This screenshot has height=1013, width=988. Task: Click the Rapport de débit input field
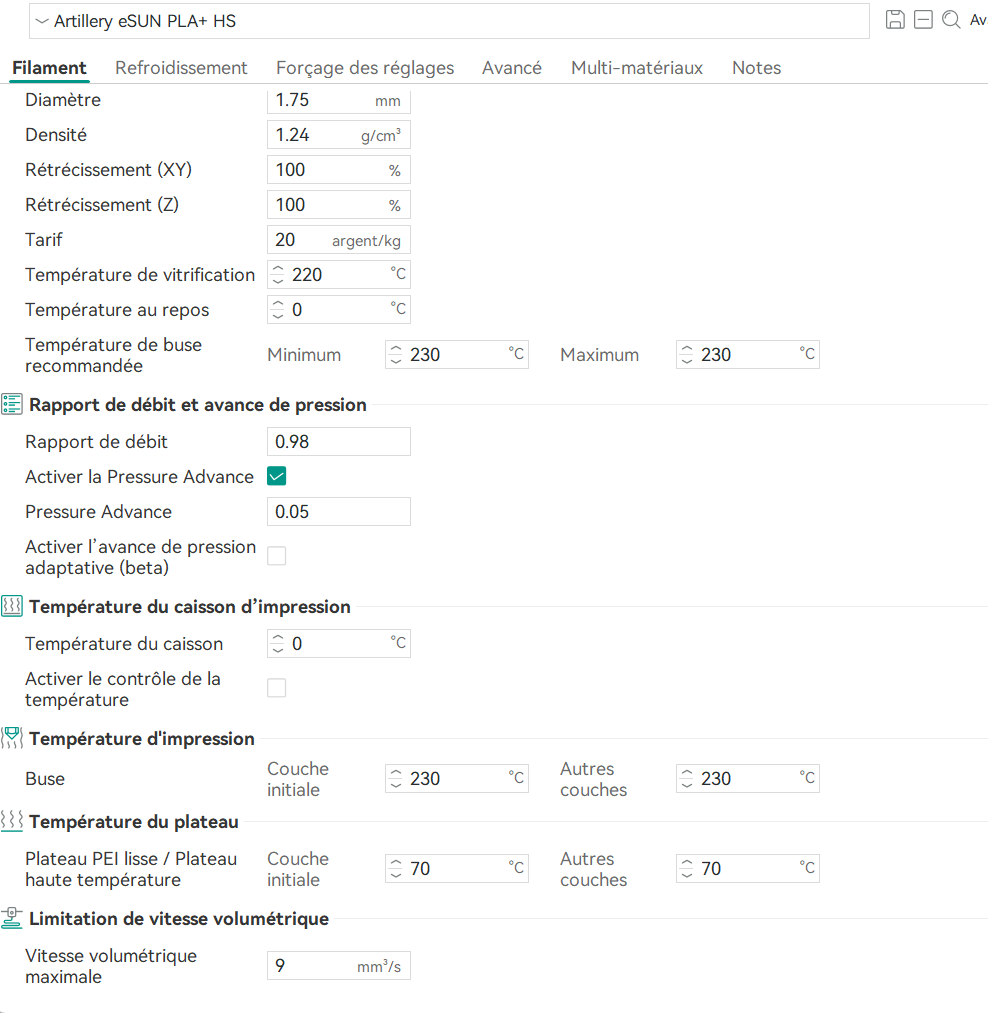click(339, 442)
